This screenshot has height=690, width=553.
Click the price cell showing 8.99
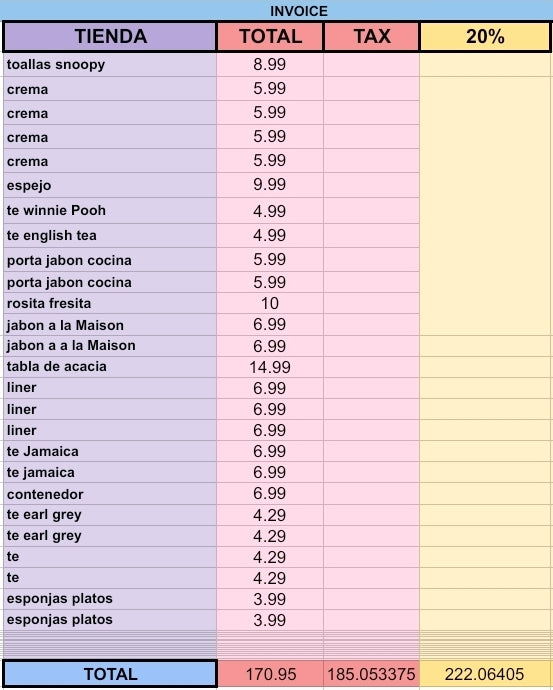(270, 65)
